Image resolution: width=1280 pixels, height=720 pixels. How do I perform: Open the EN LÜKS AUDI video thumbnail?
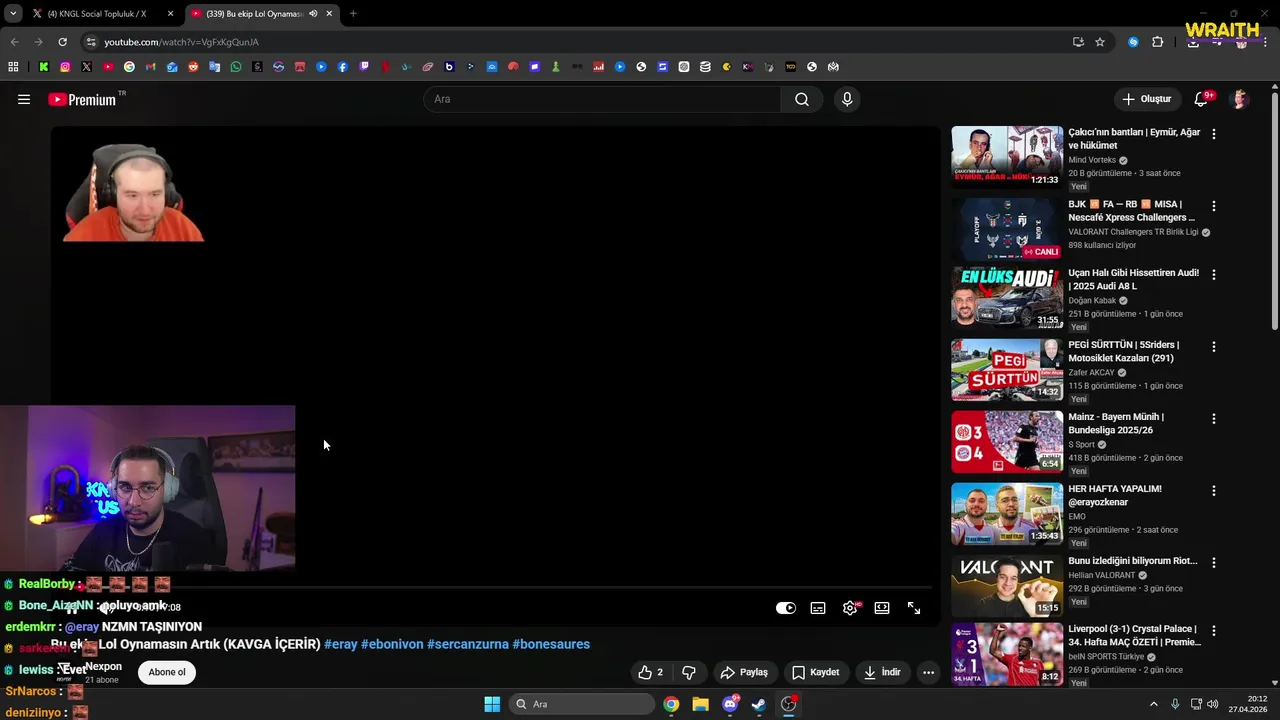[x=1007, y=297]
